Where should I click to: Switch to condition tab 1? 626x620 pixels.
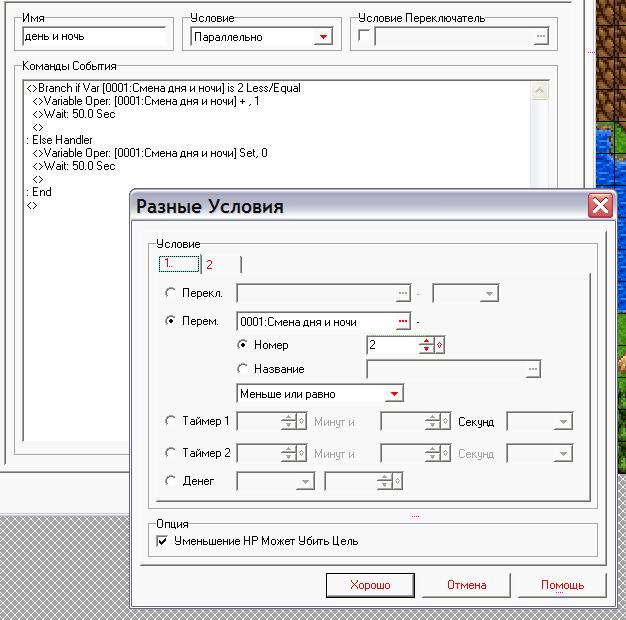tap(170, 264)
